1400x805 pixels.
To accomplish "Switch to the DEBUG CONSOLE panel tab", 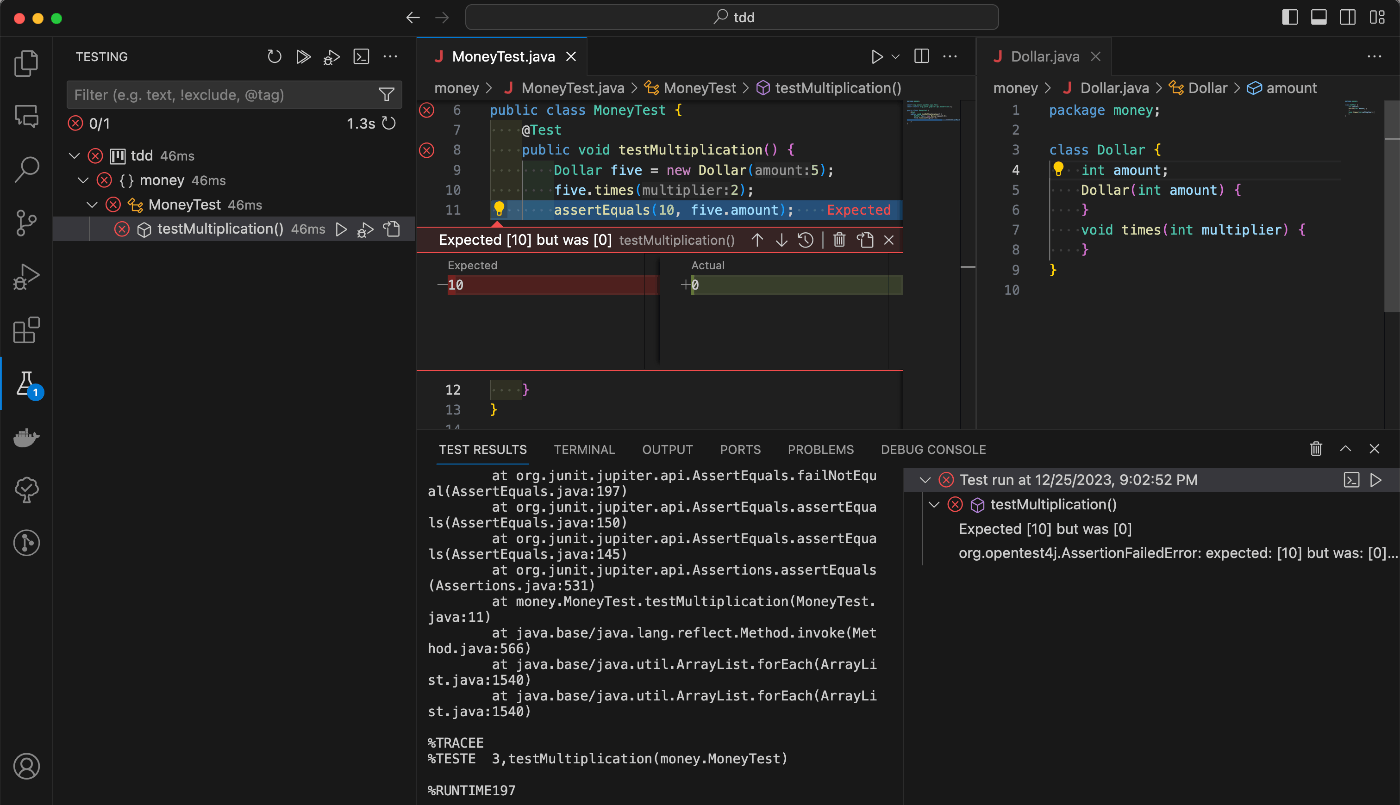I will [x=933, y=450].
